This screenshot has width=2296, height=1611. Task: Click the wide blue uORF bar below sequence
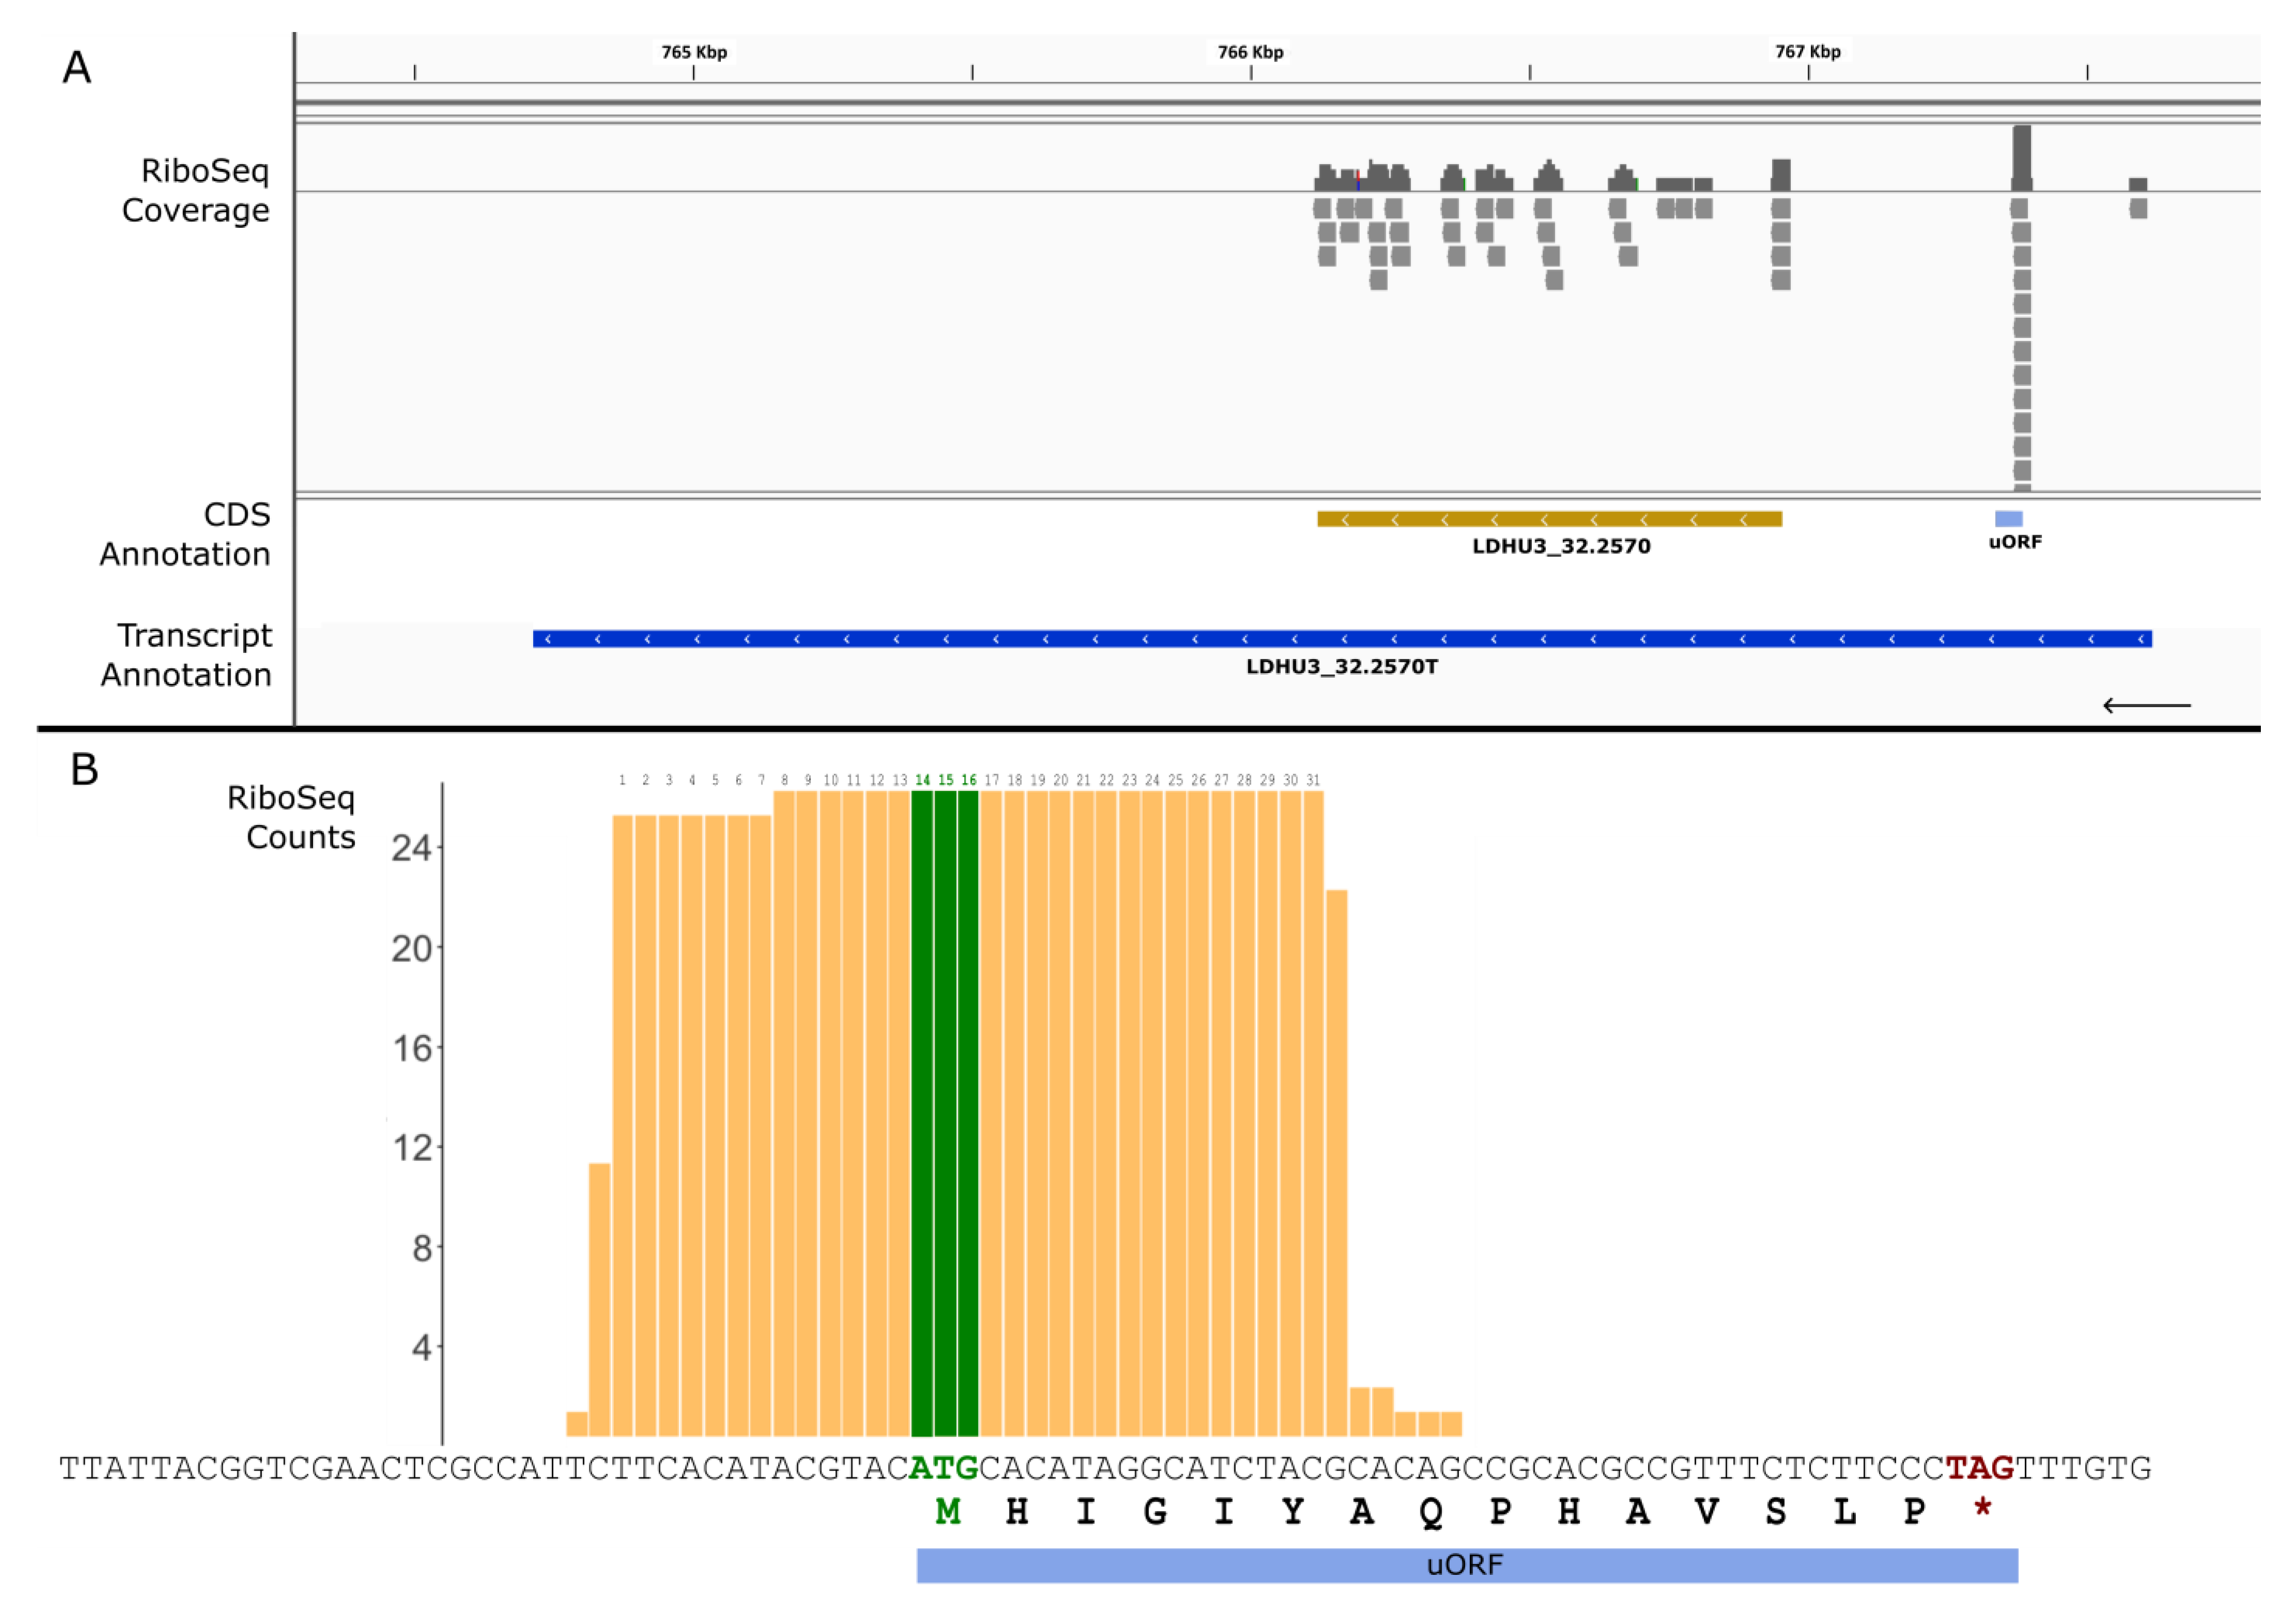(x=1466, y=1565)
